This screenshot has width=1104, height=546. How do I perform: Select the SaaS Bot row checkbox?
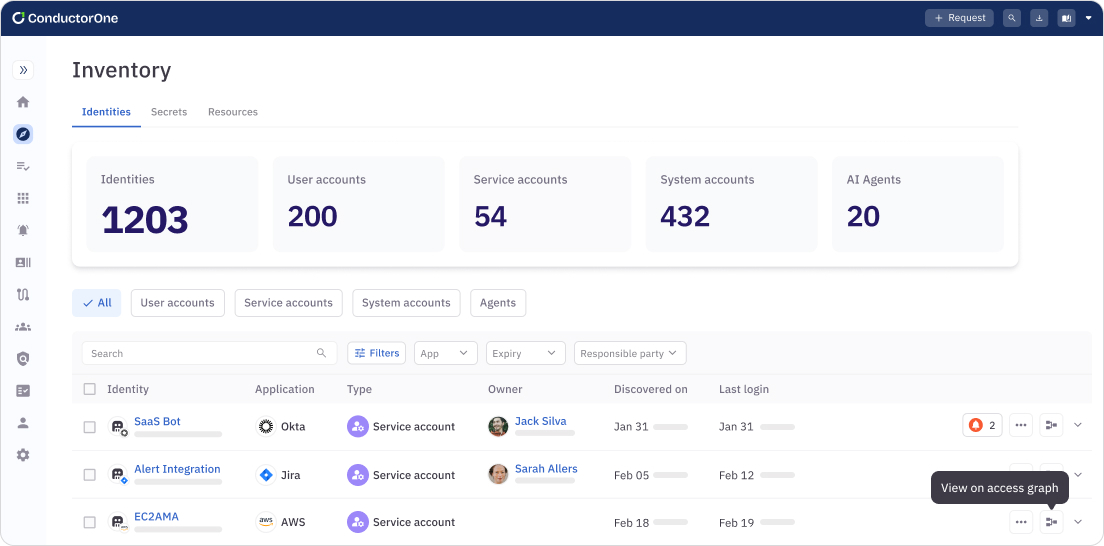tap(90, 427)
